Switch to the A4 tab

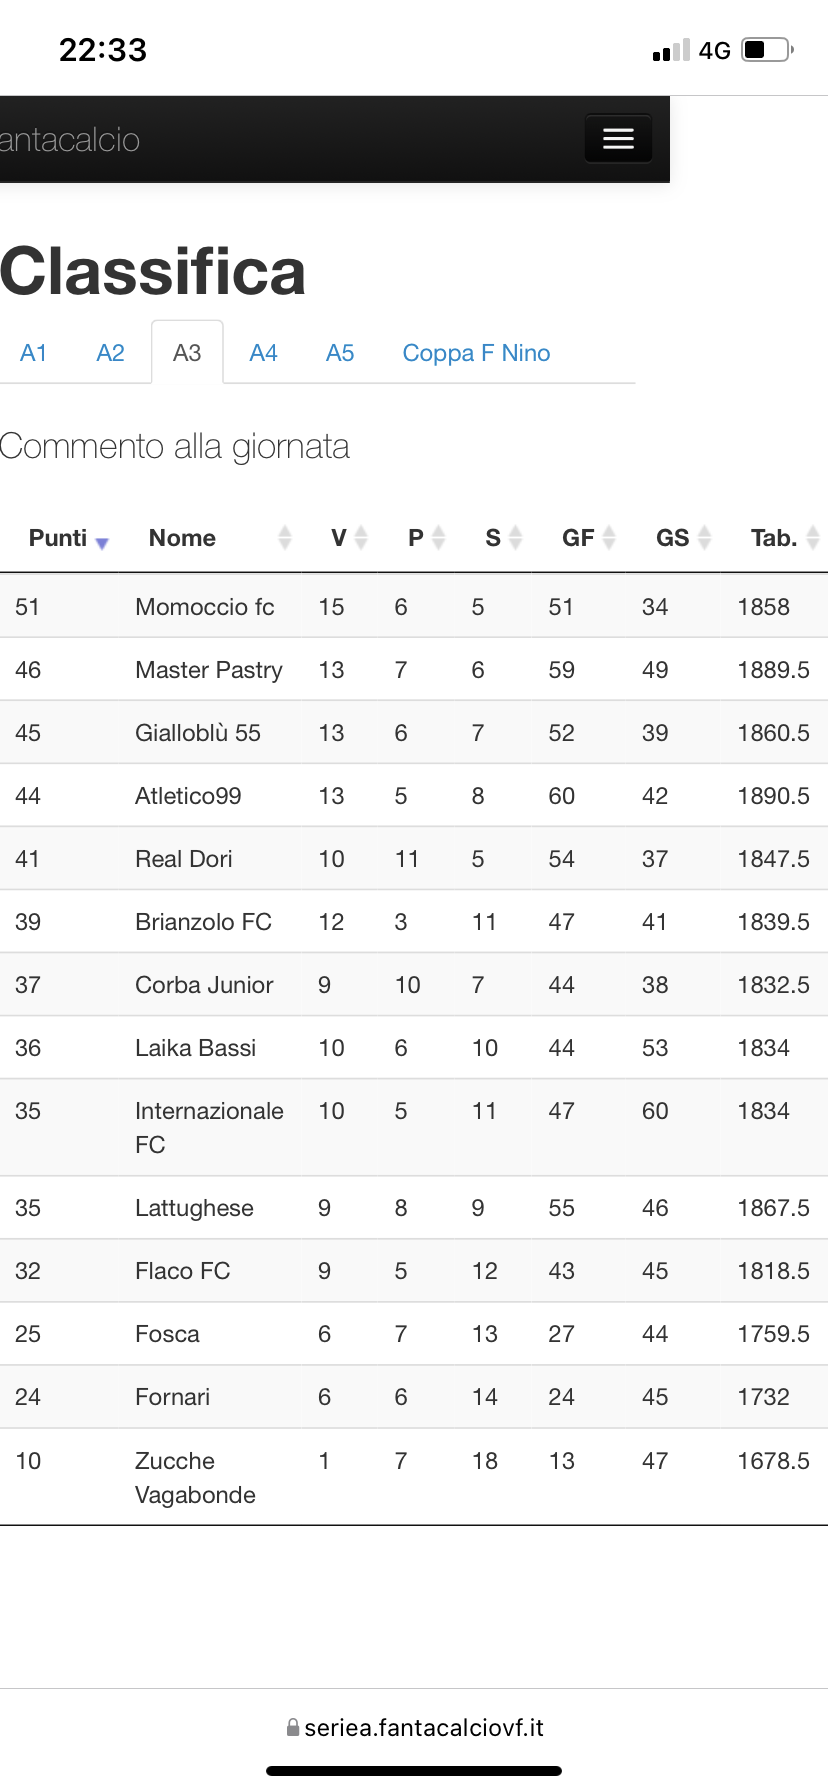click(x=263, y=353)
